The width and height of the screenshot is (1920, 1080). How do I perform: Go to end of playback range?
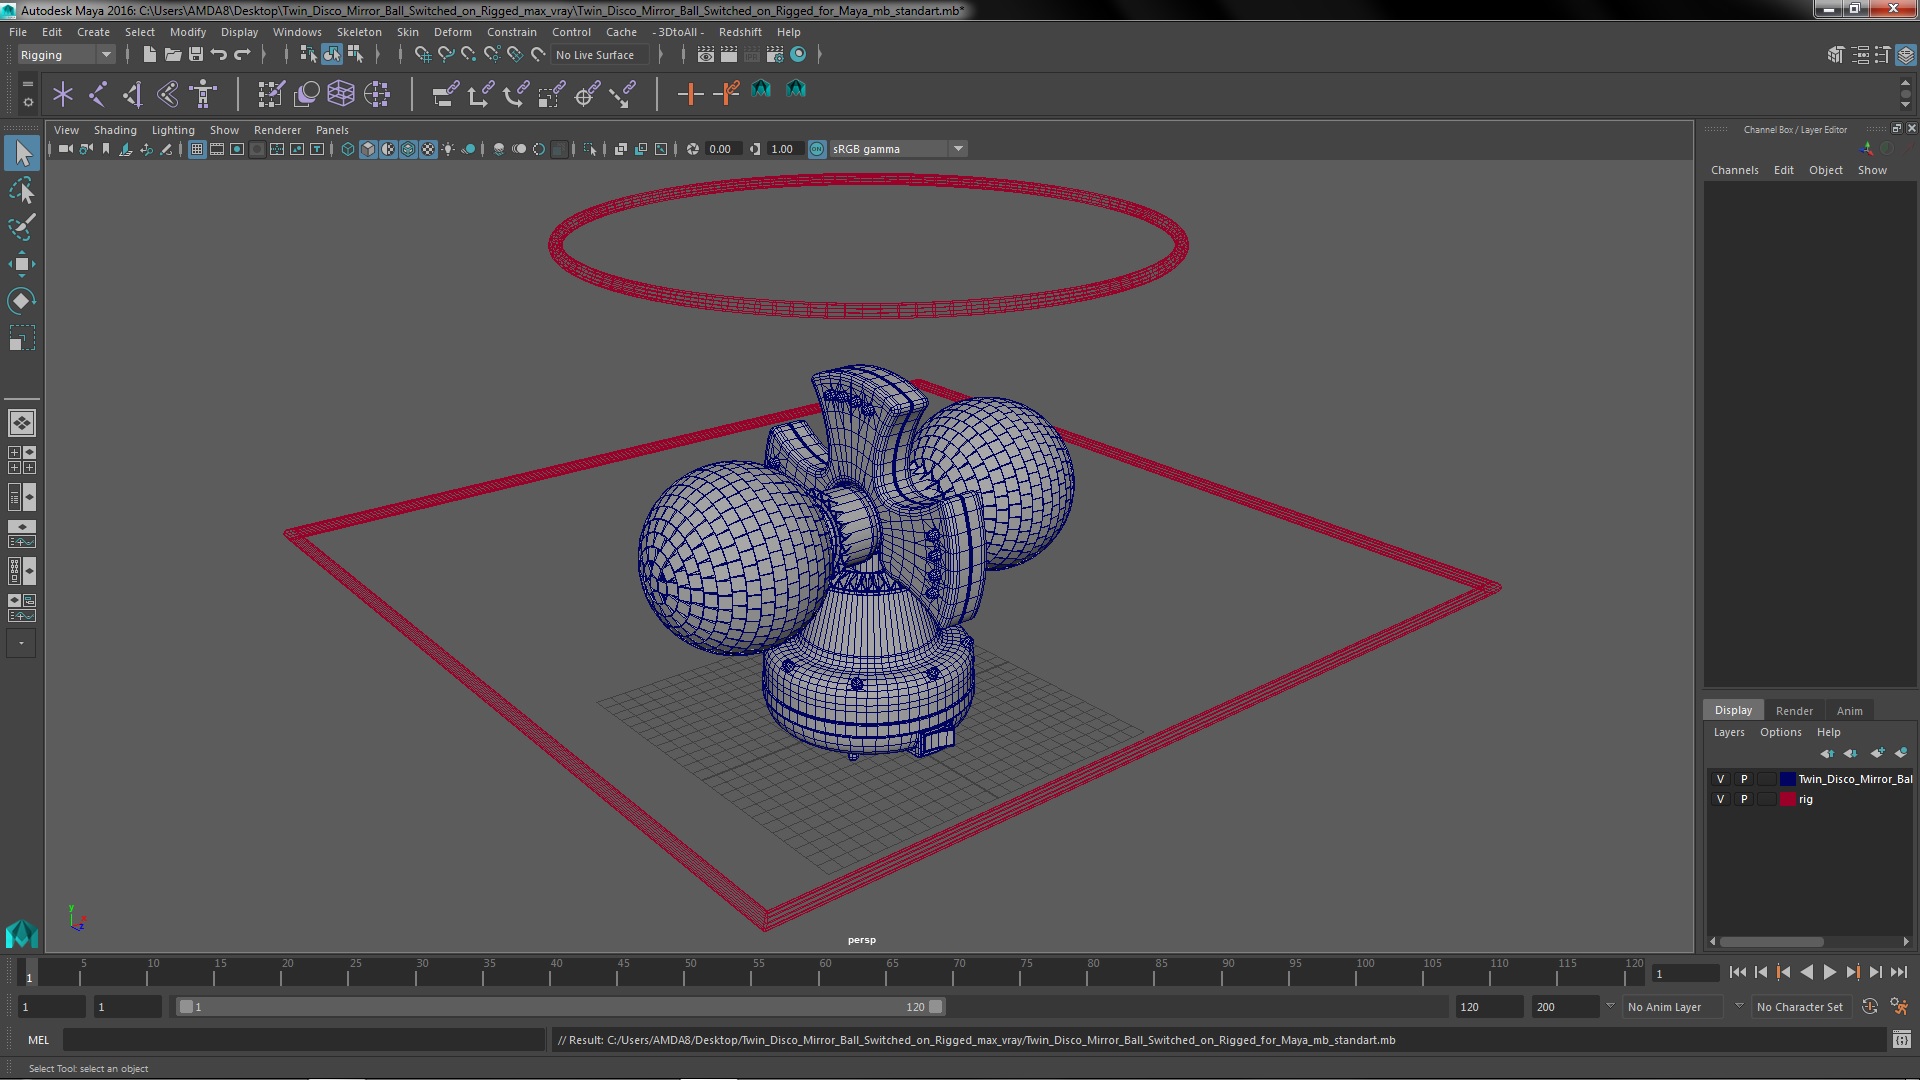pyautogui.click(x=1899, y=972)
